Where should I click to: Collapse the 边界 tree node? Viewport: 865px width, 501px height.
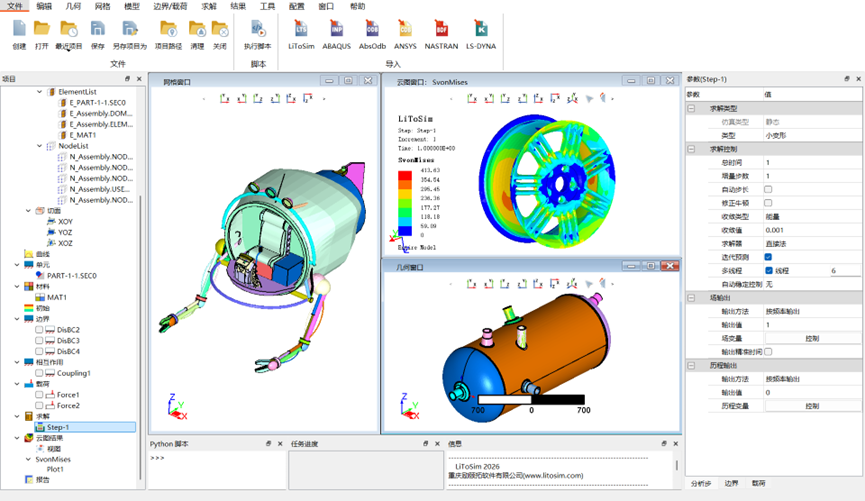click(x=17, y=318)
